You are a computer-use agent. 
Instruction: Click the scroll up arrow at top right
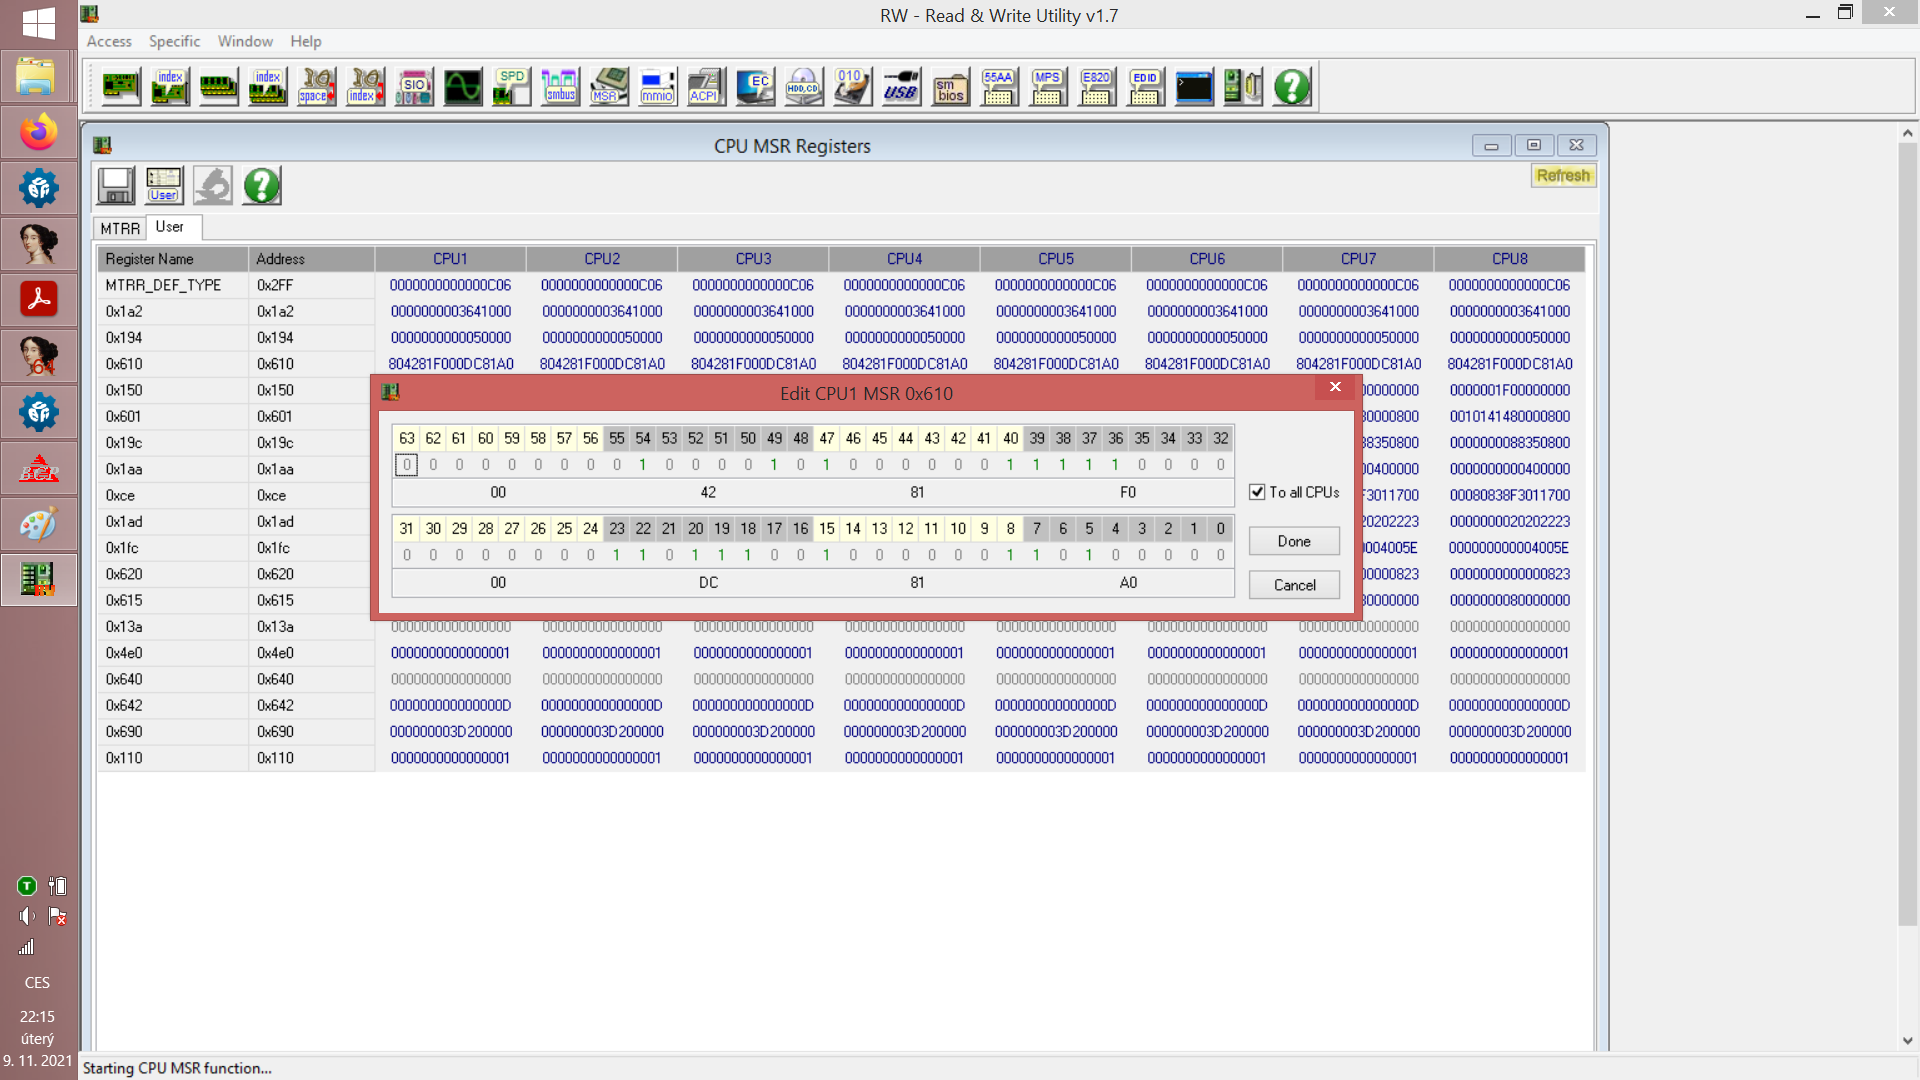point(1907,133)
